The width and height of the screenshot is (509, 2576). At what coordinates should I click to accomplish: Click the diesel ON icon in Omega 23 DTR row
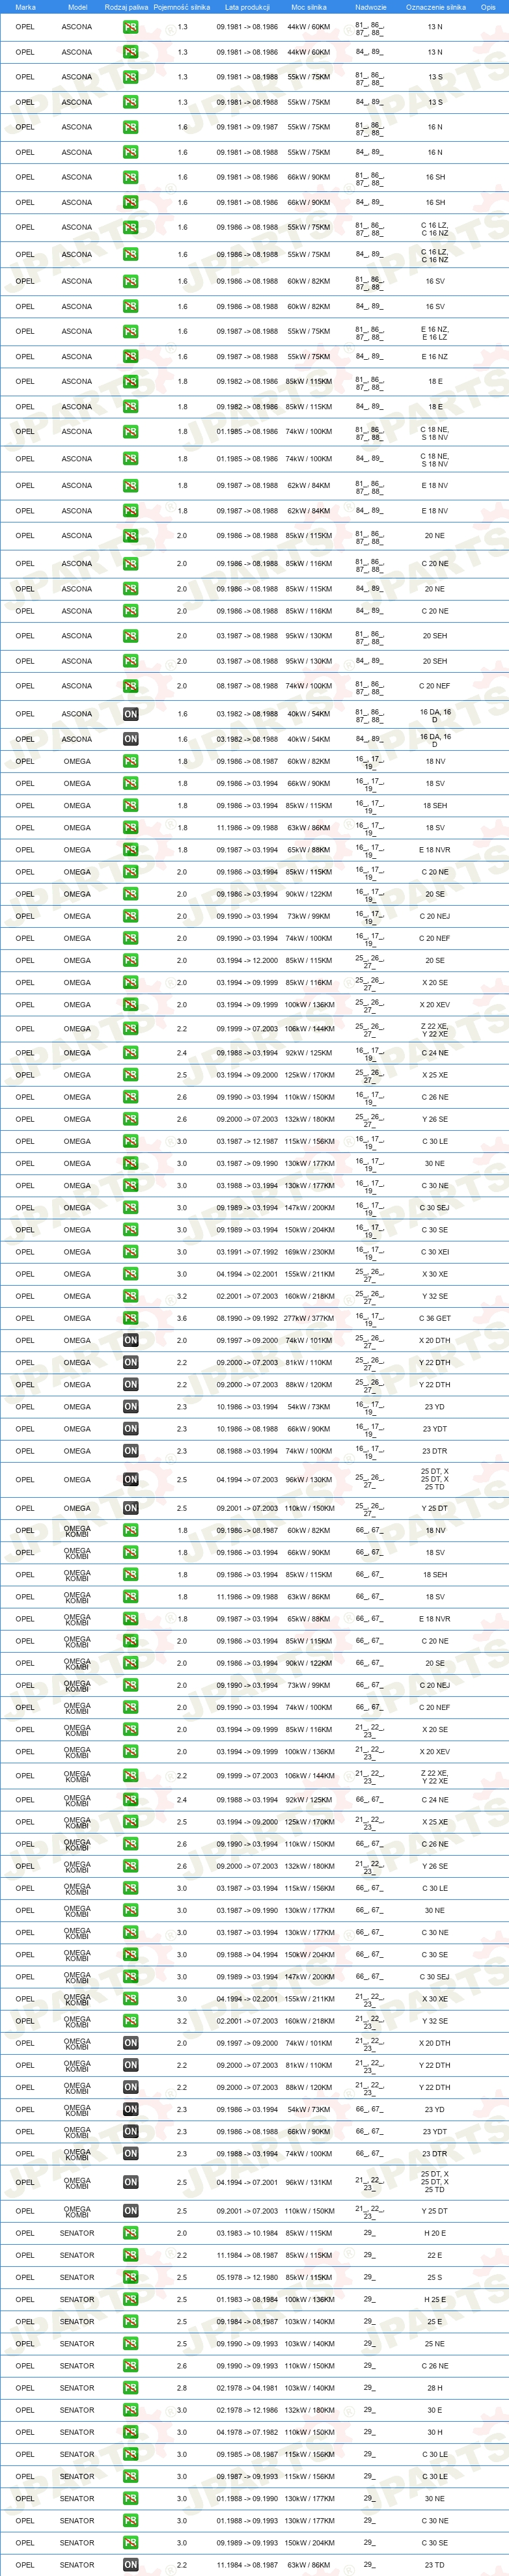click(131, 1451)
